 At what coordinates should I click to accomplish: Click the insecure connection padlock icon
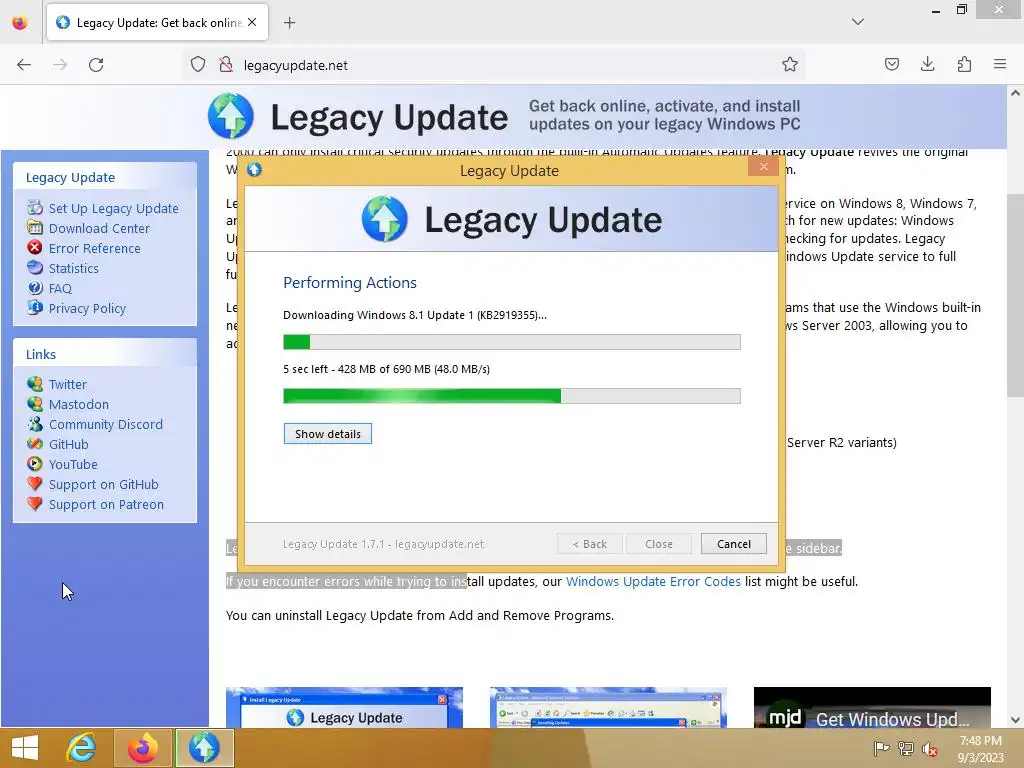coord(226,65)
